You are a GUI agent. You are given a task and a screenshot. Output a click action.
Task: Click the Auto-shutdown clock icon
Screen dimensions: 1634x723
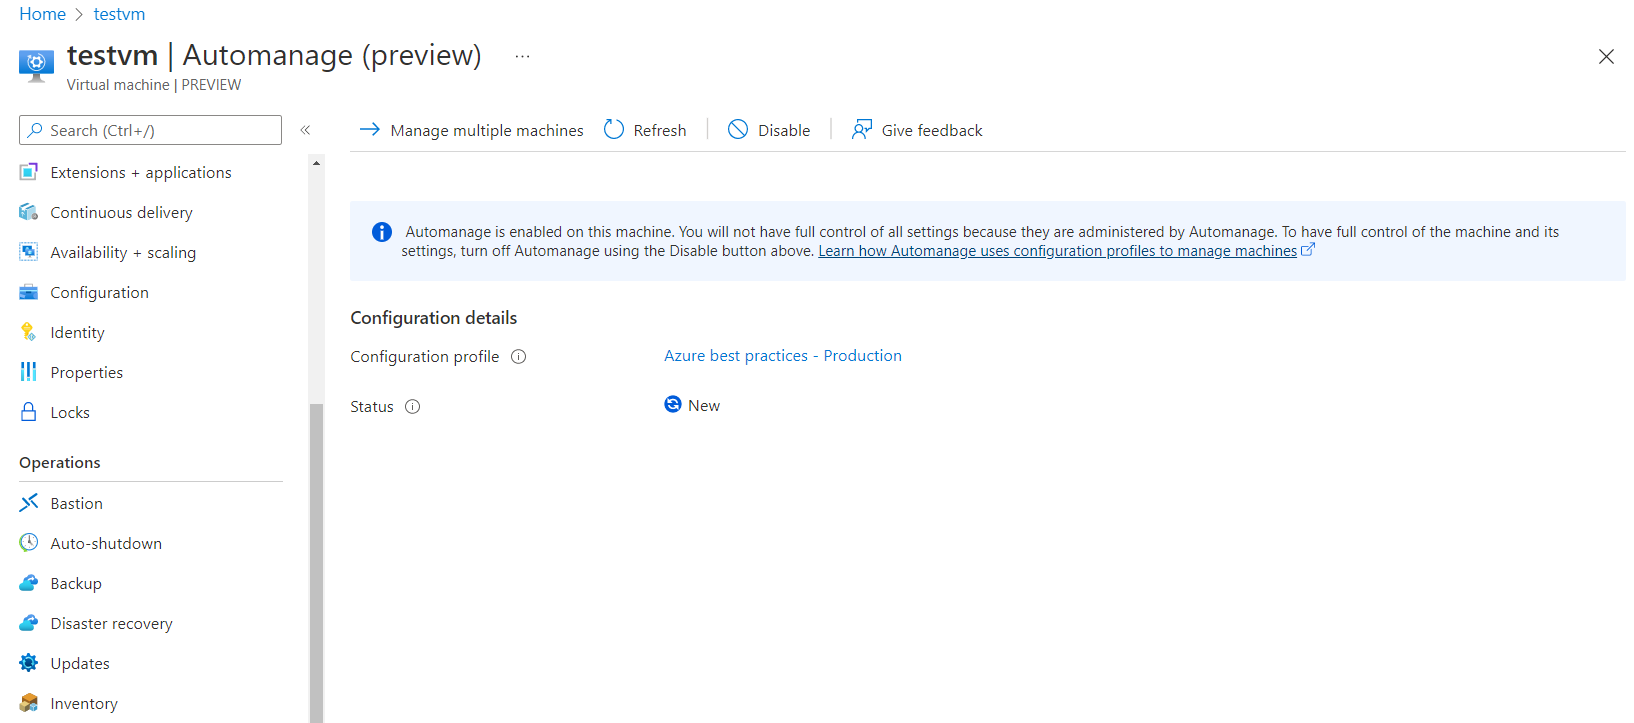click(x=29, y=543)
